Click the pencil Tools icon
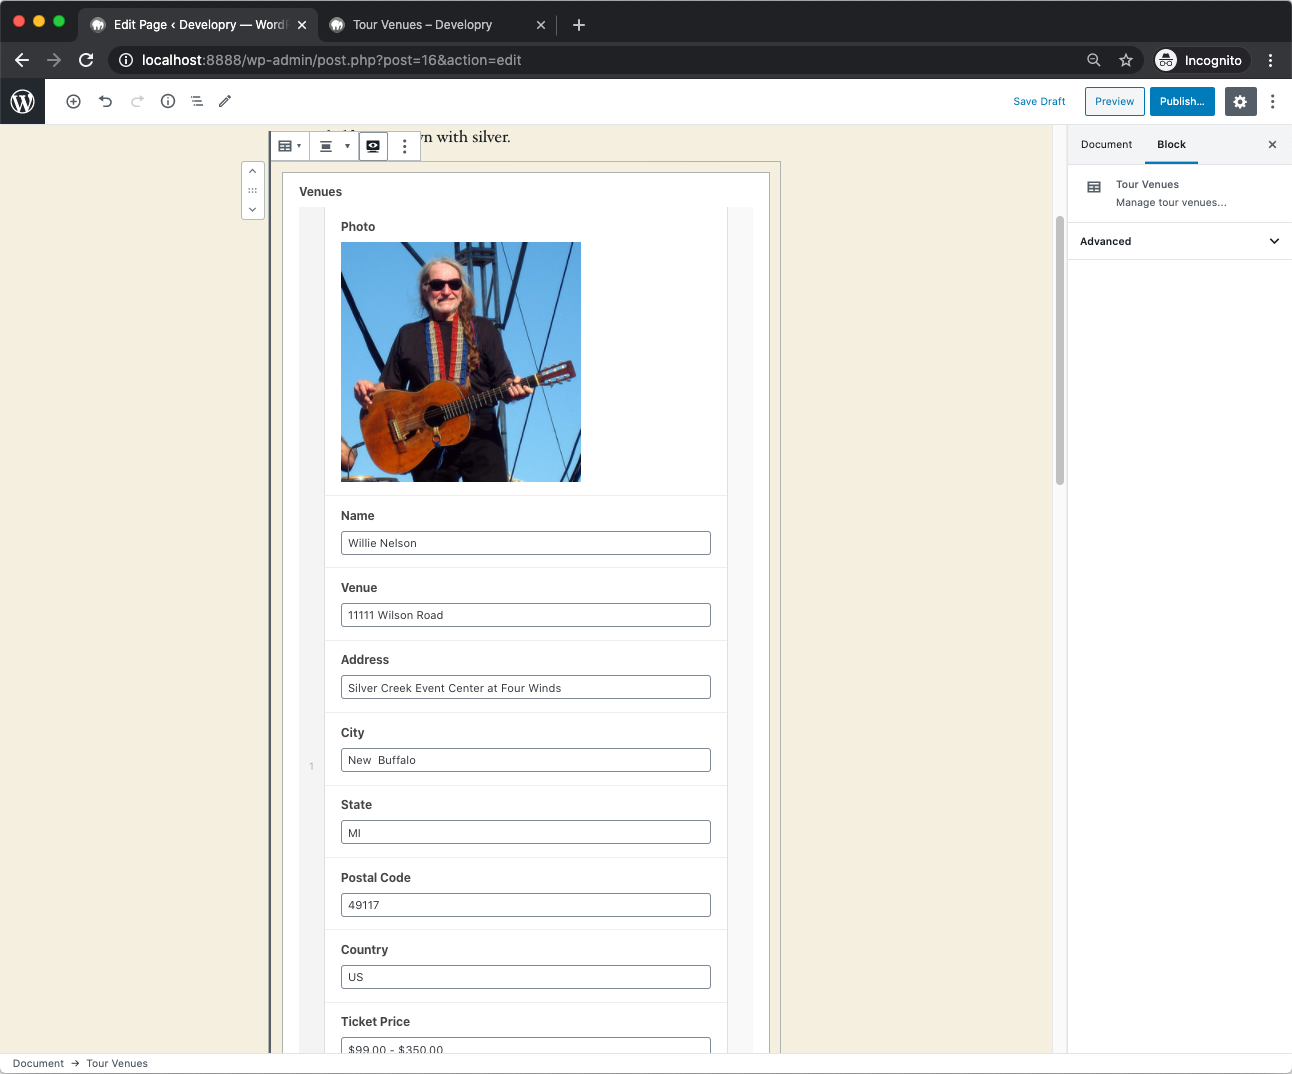This screenshot has height=1074, width=1292. click(x=225, y=101)
